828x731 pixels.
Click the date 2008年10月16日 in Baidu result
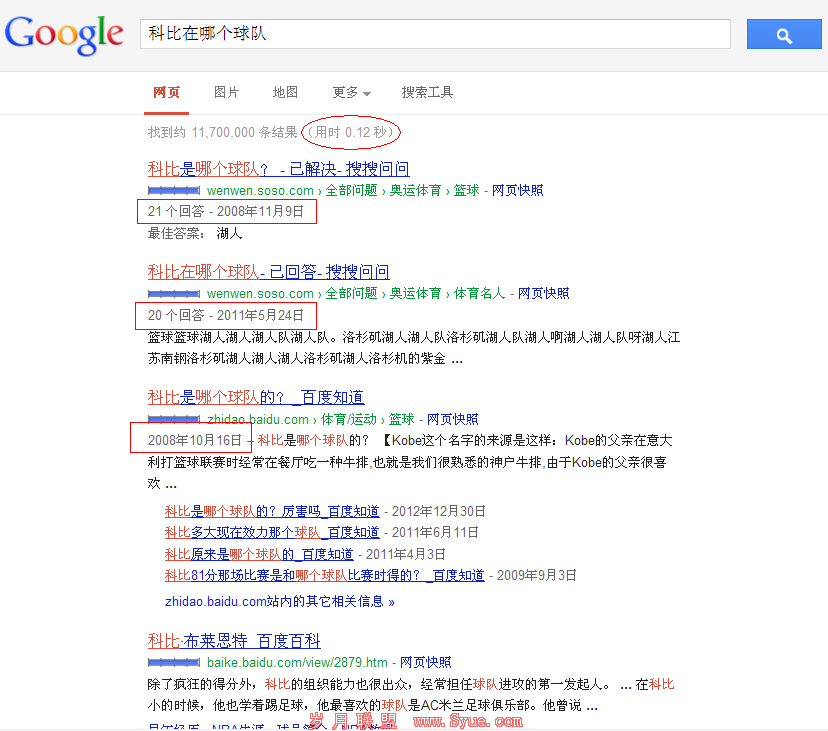coord(194,441)
